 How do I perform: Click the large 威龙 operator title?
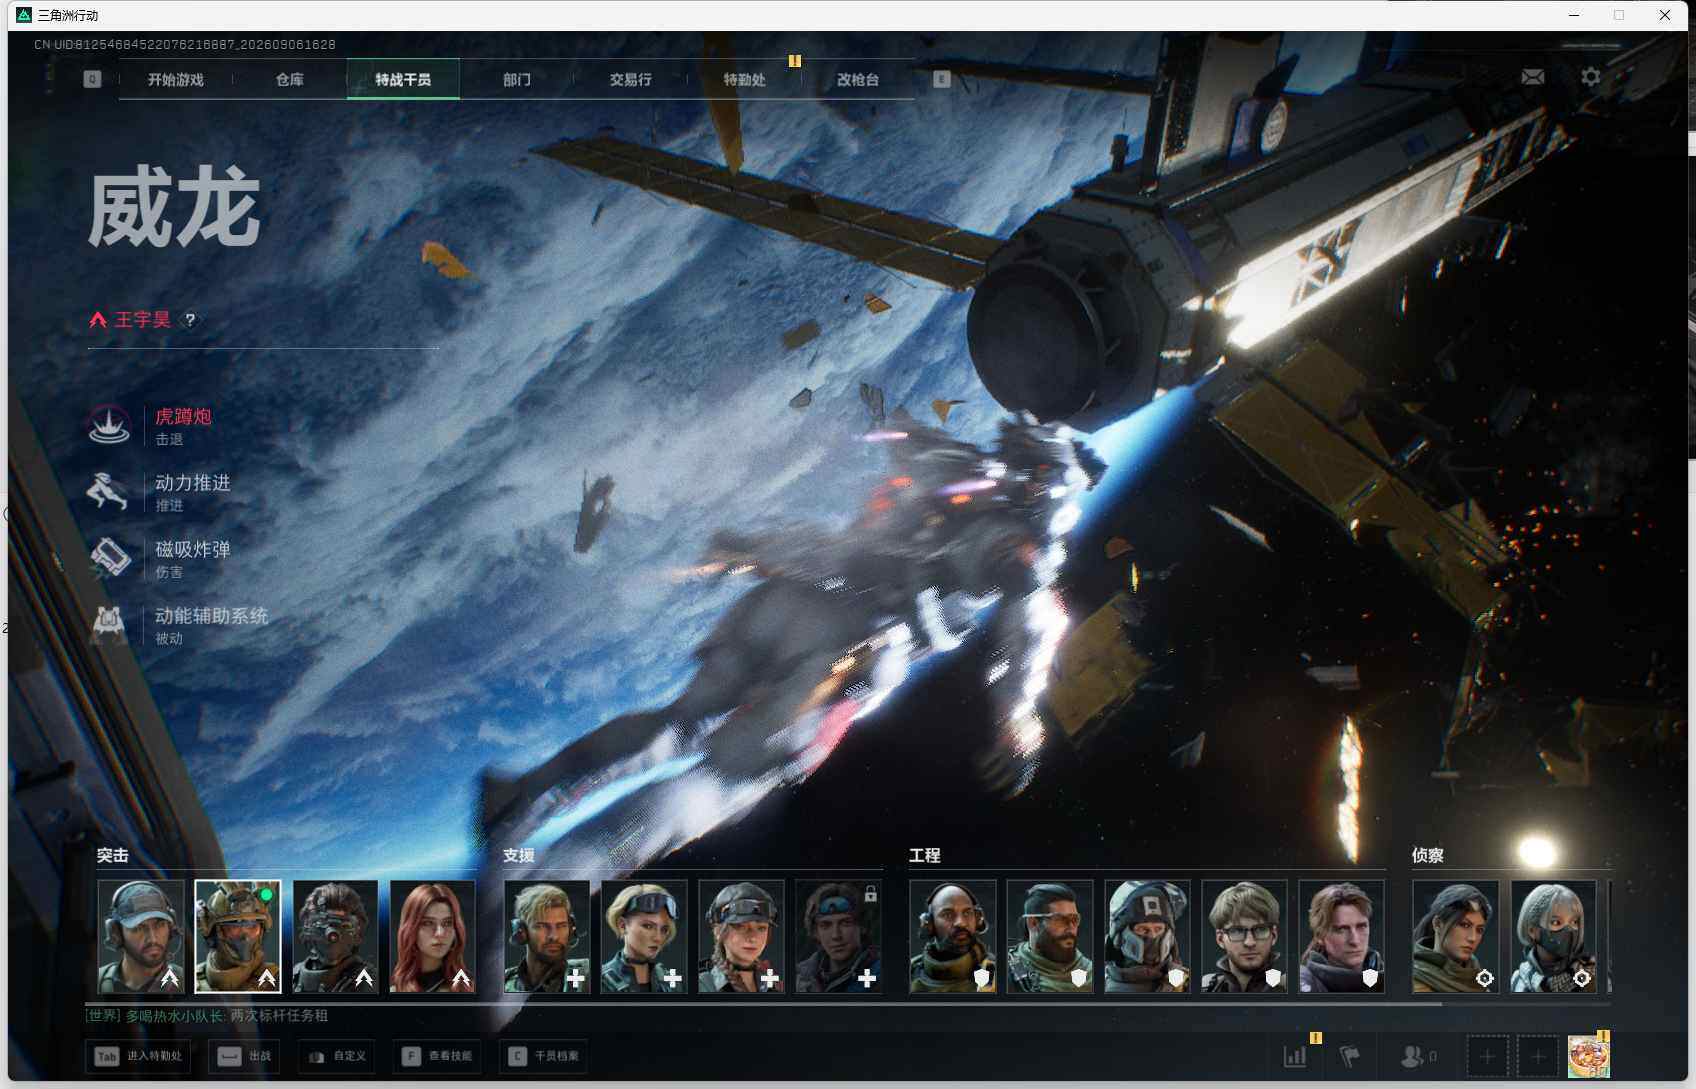tap(174, 208)
